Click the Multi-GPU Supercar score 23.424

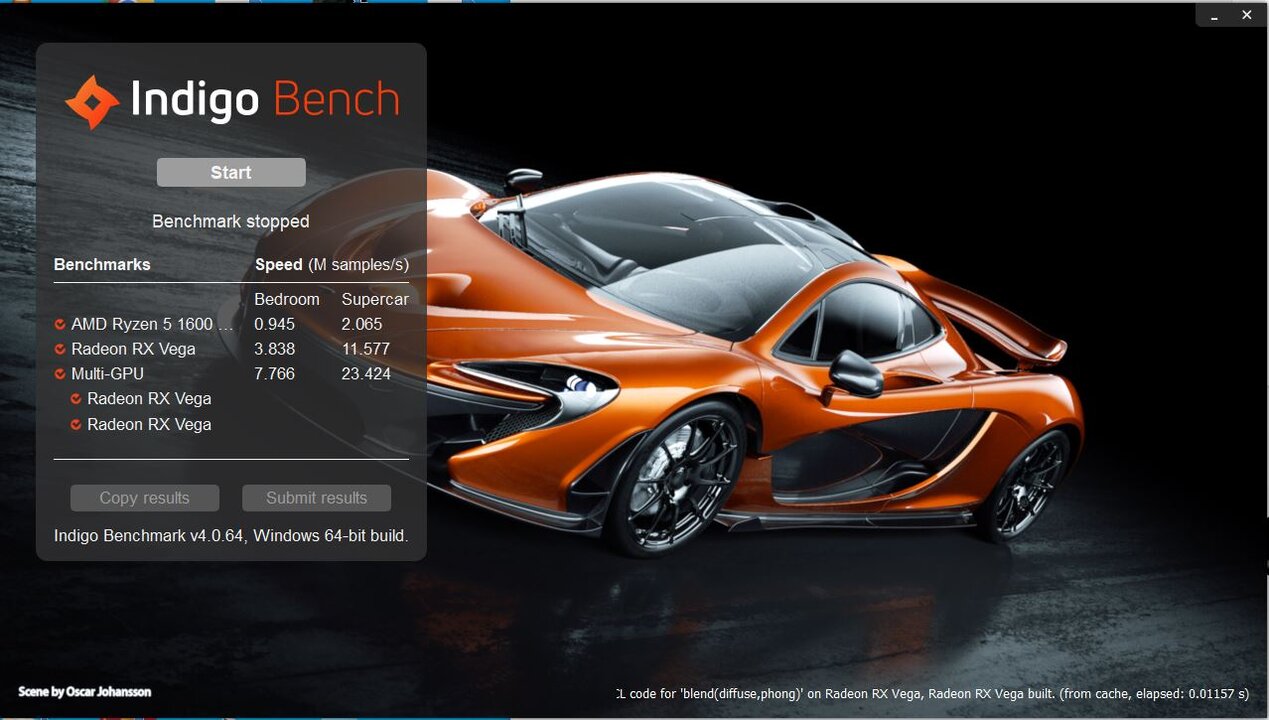click(366, 374)
